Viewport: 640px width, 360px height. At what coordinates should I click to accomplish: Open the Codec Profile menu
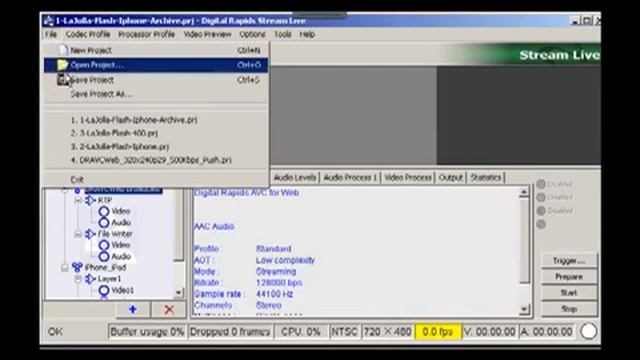[x=88, y=34]
